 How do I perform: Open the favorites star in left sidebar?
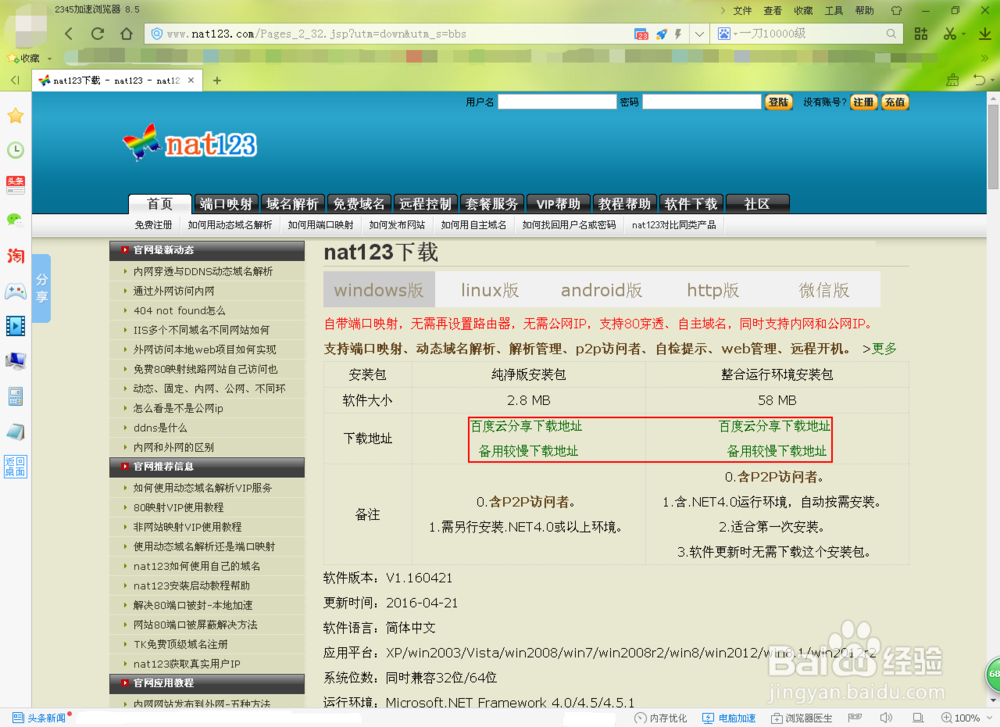(x=15, y=115)
